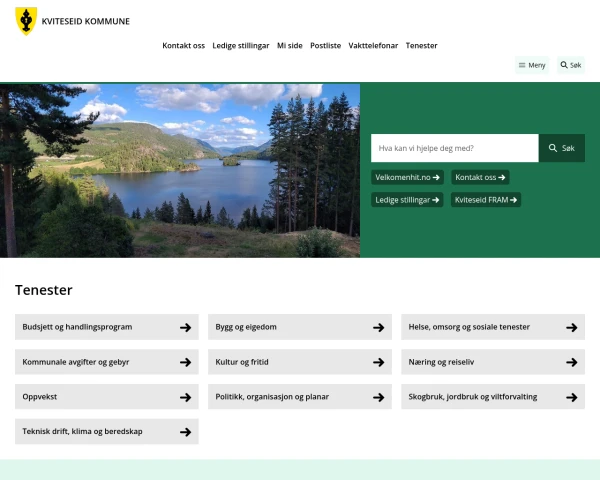Select Vakttelefonar in the top menu
600x480 pixels.
pyautogui.click(x=373, y=46)
